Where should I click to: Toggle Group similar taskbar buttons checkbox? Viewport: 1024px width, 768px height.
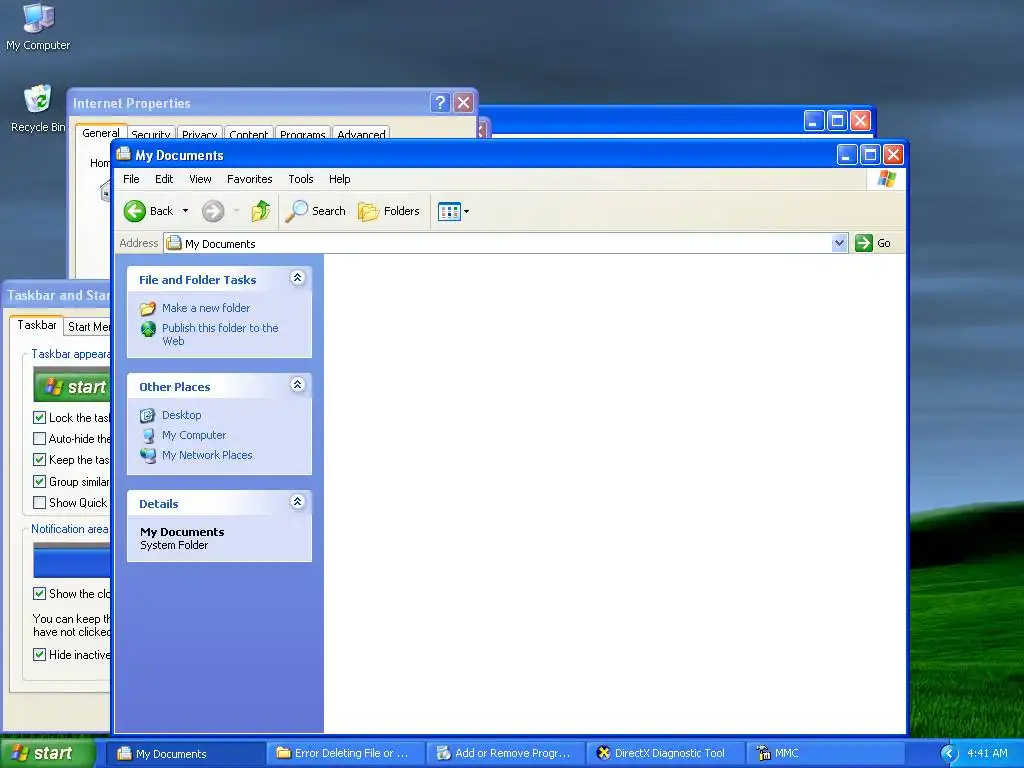39,481
